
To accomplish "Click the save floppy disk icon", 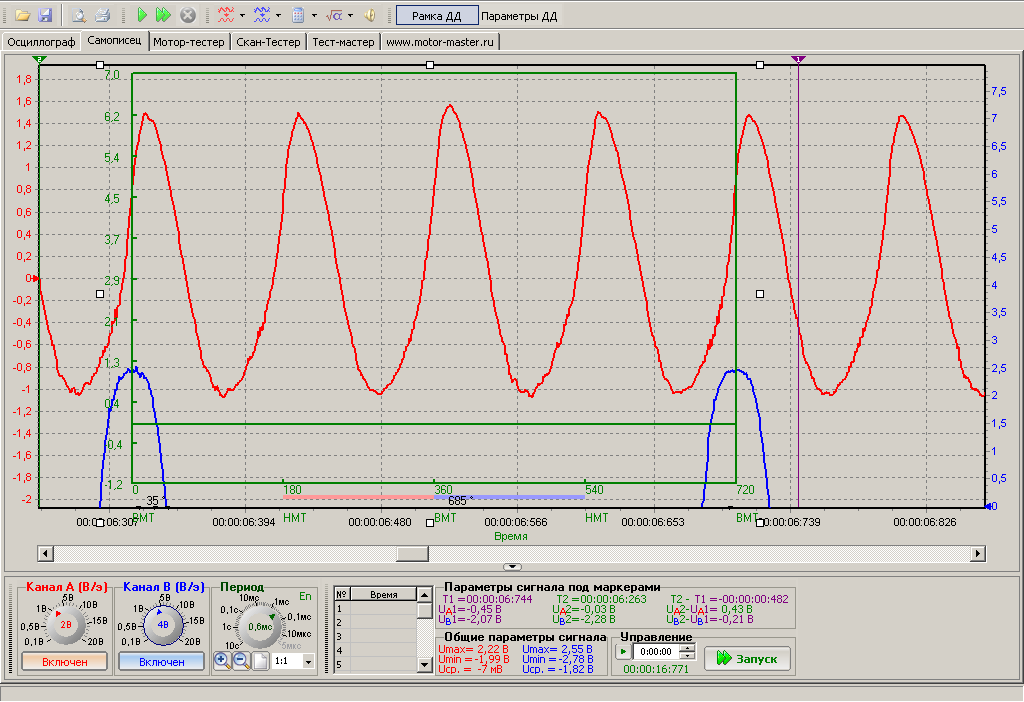I will [x=45, y=15].
